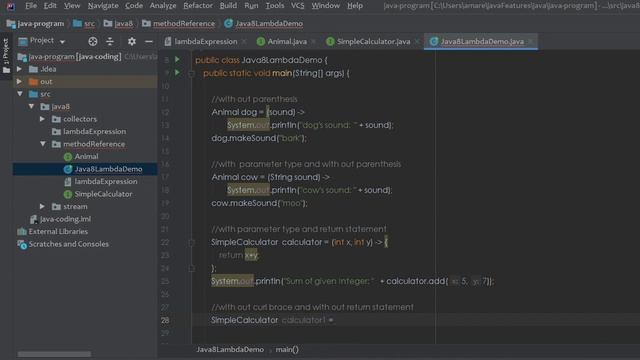Click the src breadcrumb
Viewport: 640px width, 360px height.
pos(84,24)
